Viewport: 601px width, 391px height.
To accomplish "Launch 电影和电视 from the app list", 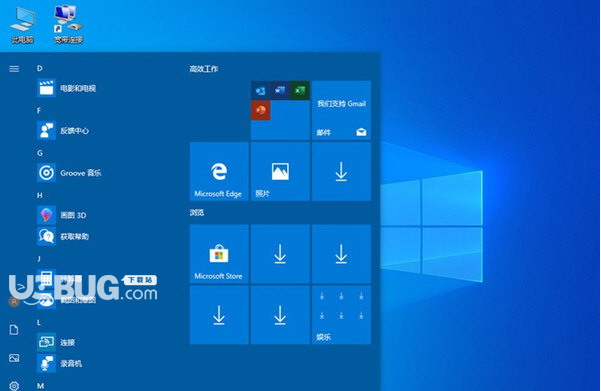I will (x=67, y=88).
